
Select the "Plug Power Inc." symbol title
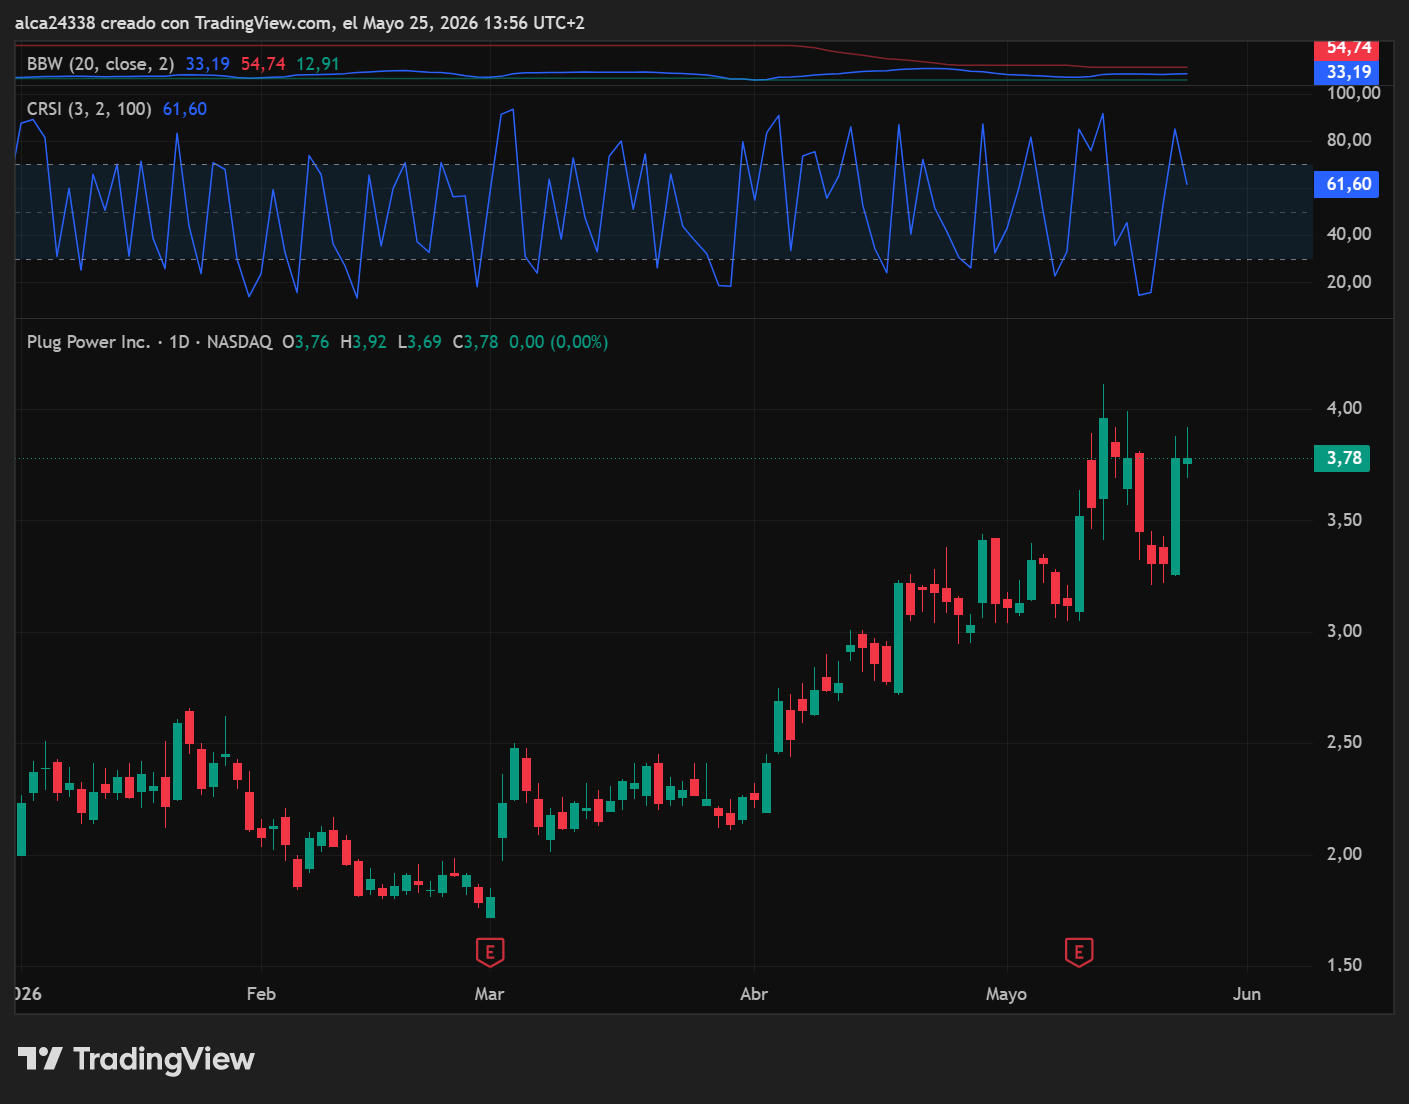click(x=88, y=342)
